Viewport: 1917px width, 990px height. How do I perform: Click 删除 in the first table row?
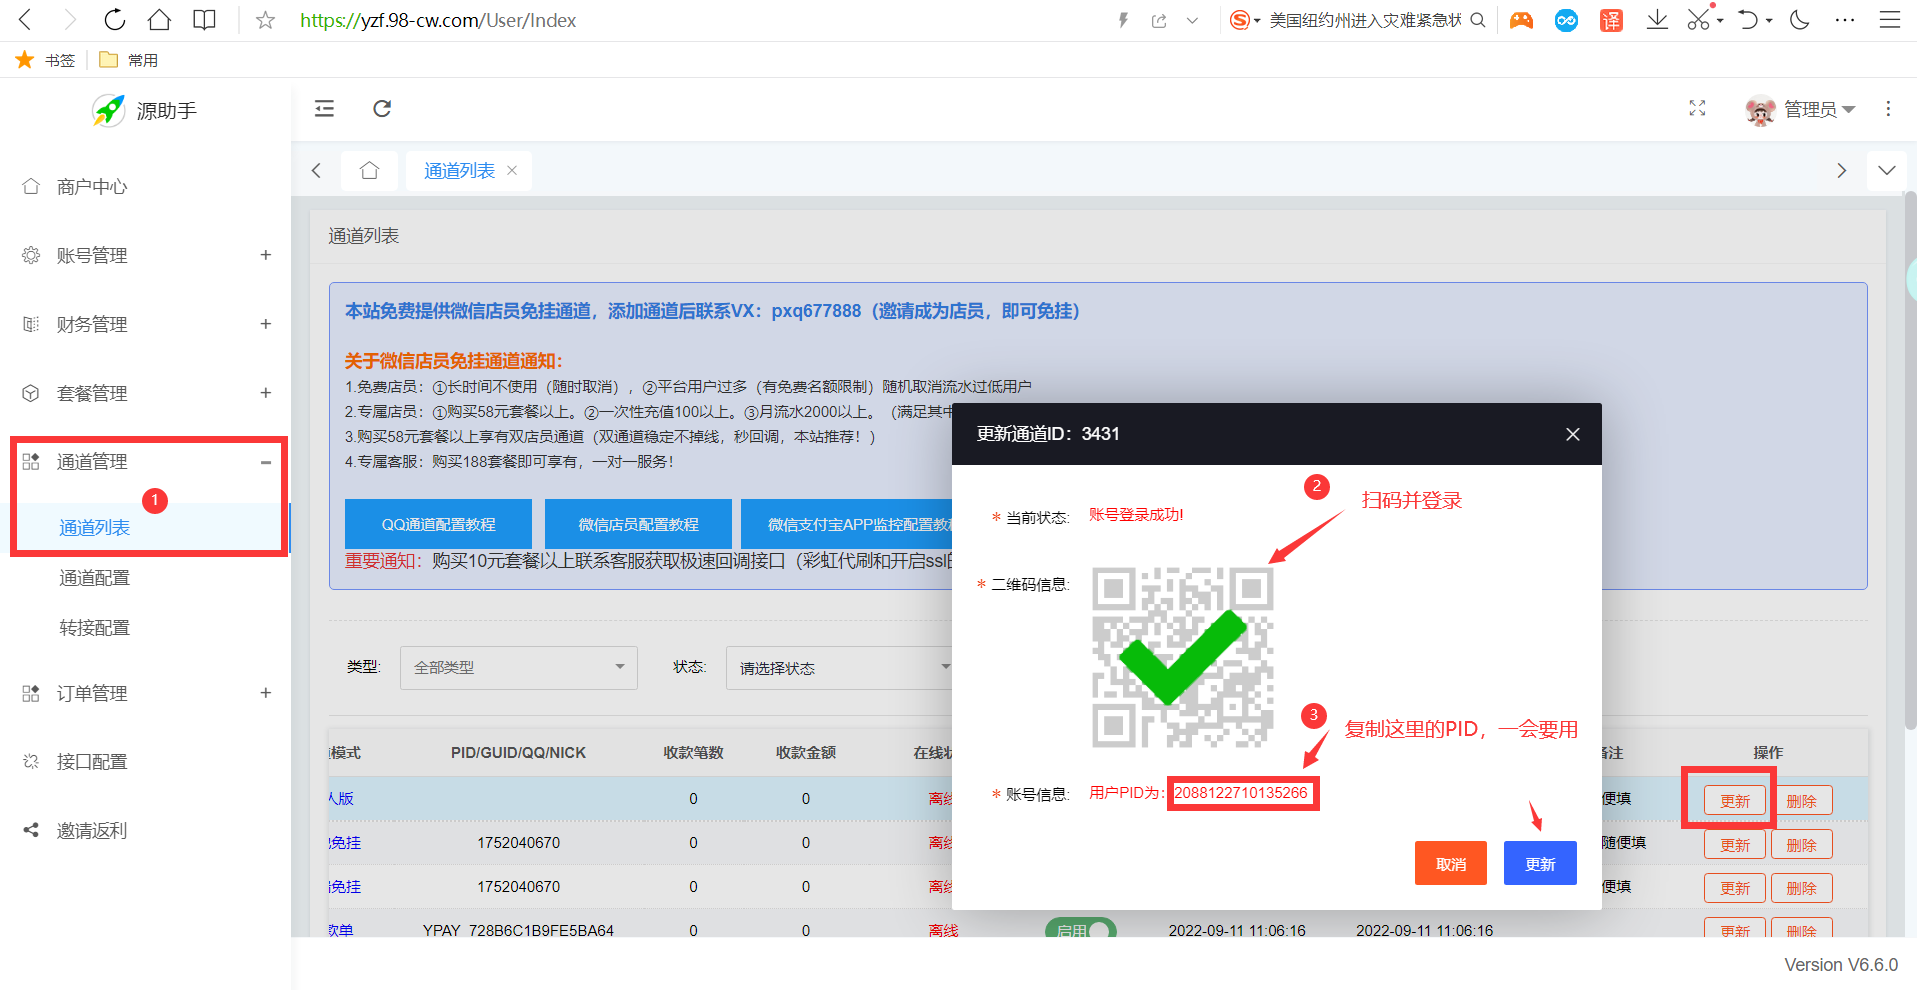coord(1802,801)
